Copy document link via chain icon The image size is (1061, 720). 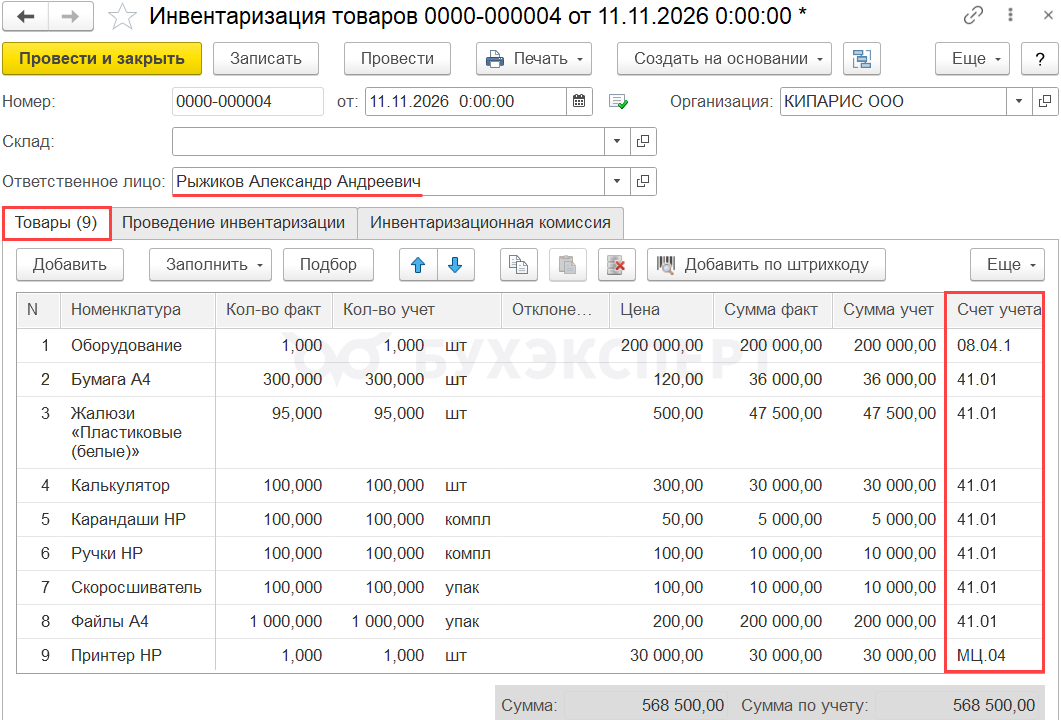[973, 16]
